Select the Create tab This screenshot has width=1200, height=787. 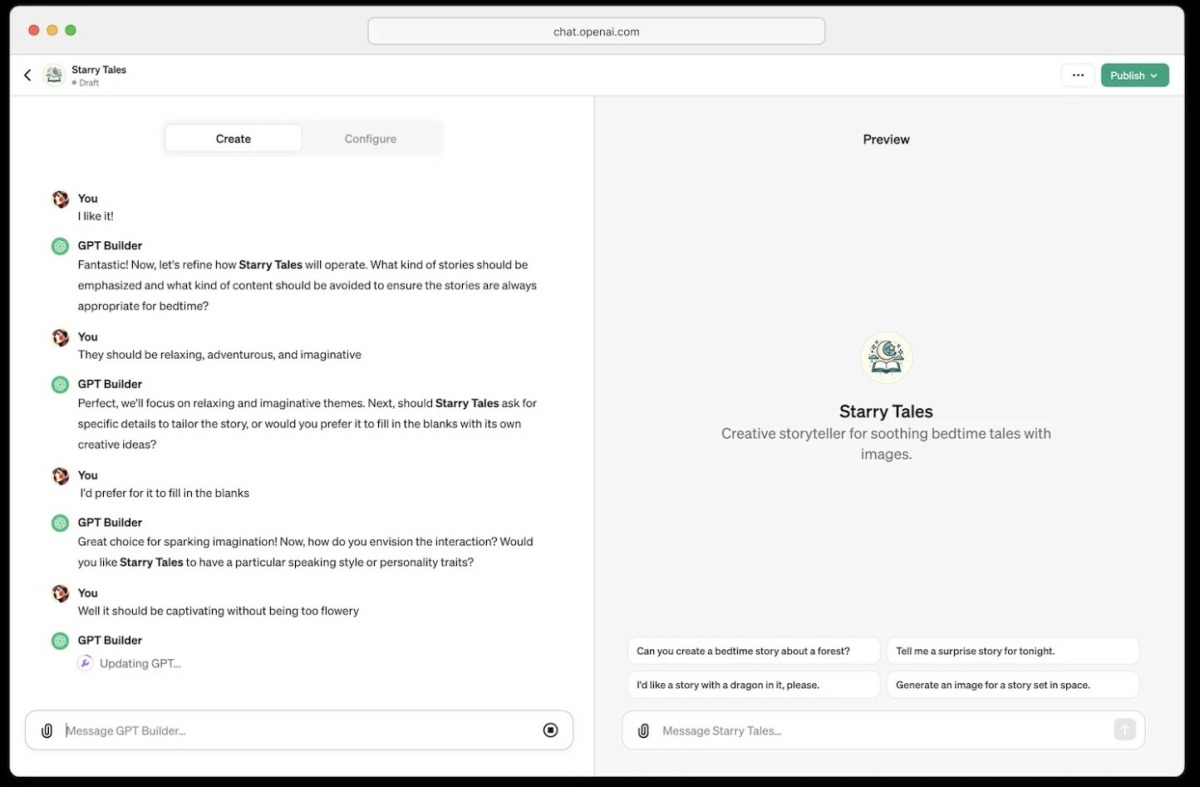(233, 139)
